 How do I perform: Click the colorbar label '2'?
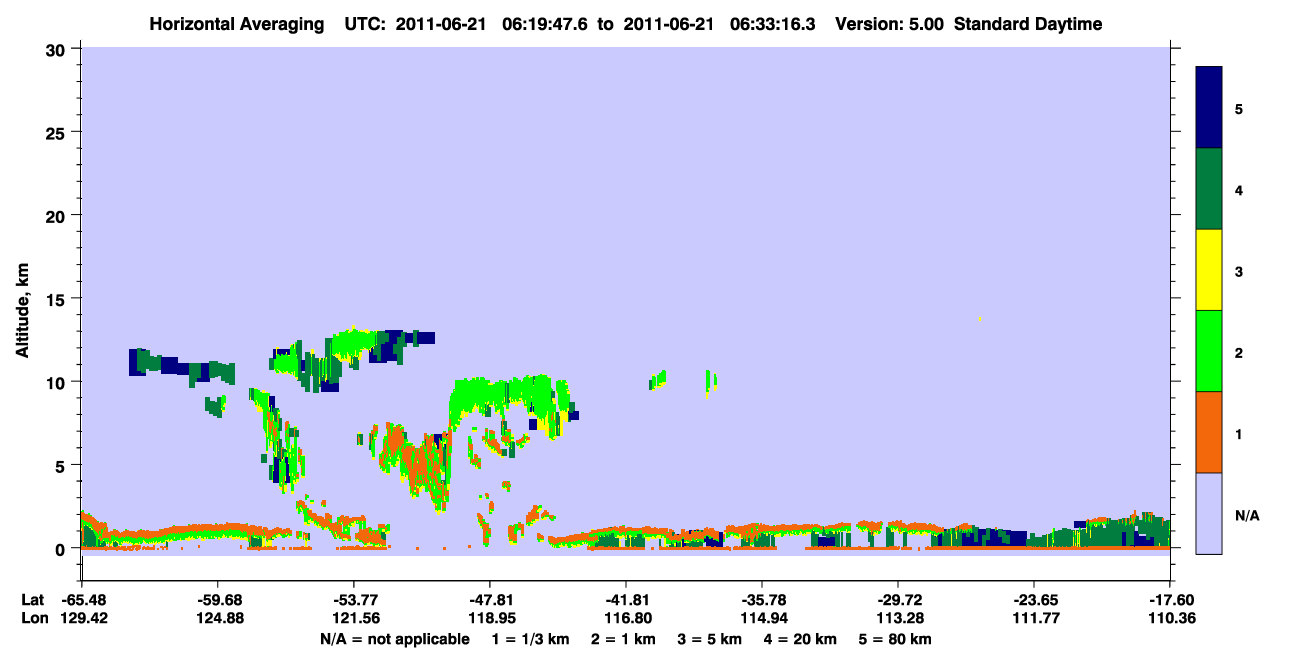pos(1238,352)
